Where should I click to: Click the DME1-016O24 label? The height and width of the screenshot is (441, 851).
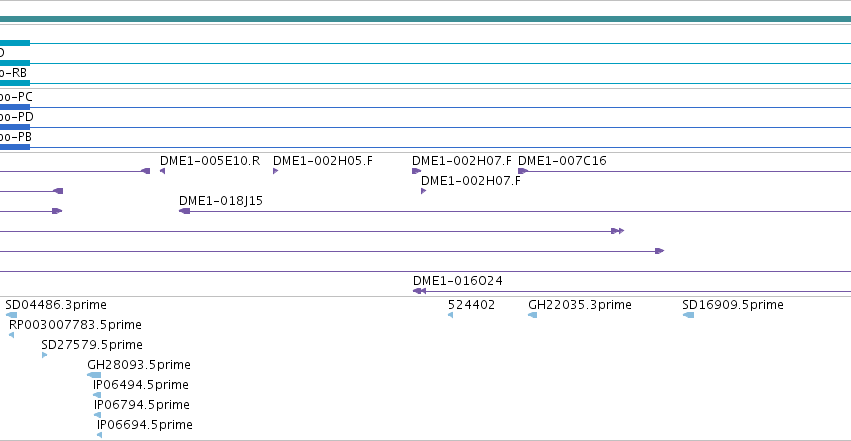[458, 281]
